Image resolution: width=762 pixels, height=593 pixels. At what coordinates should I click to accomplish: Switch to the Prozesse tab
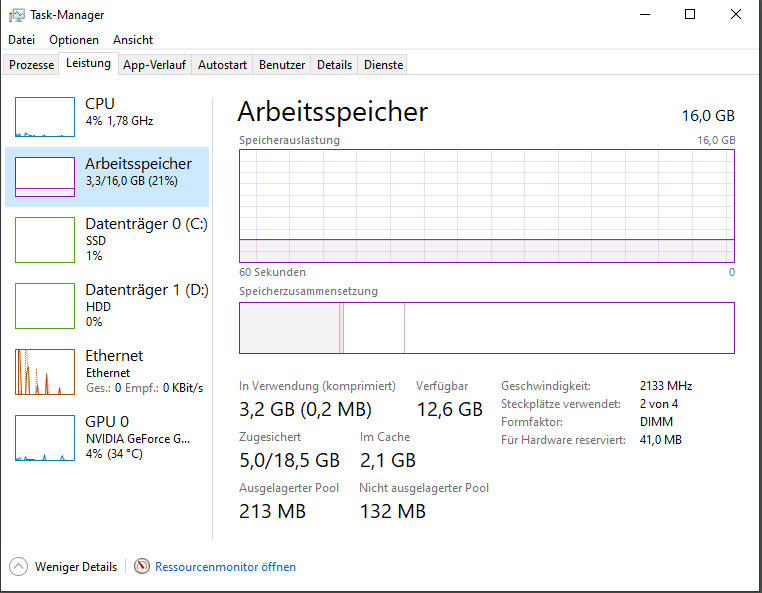click(x=32, y=65)
